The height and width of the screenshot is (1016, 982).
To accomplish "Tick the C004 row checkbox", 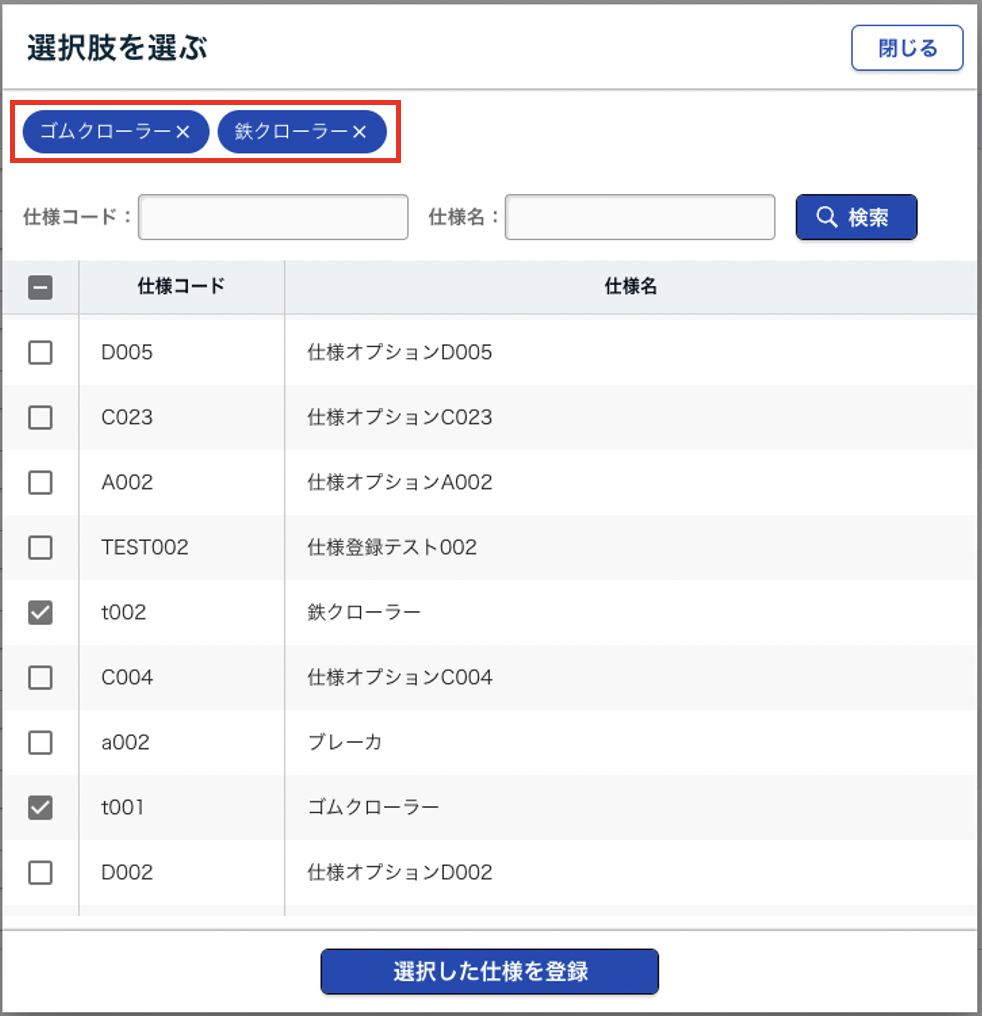I will coord(40,677).
